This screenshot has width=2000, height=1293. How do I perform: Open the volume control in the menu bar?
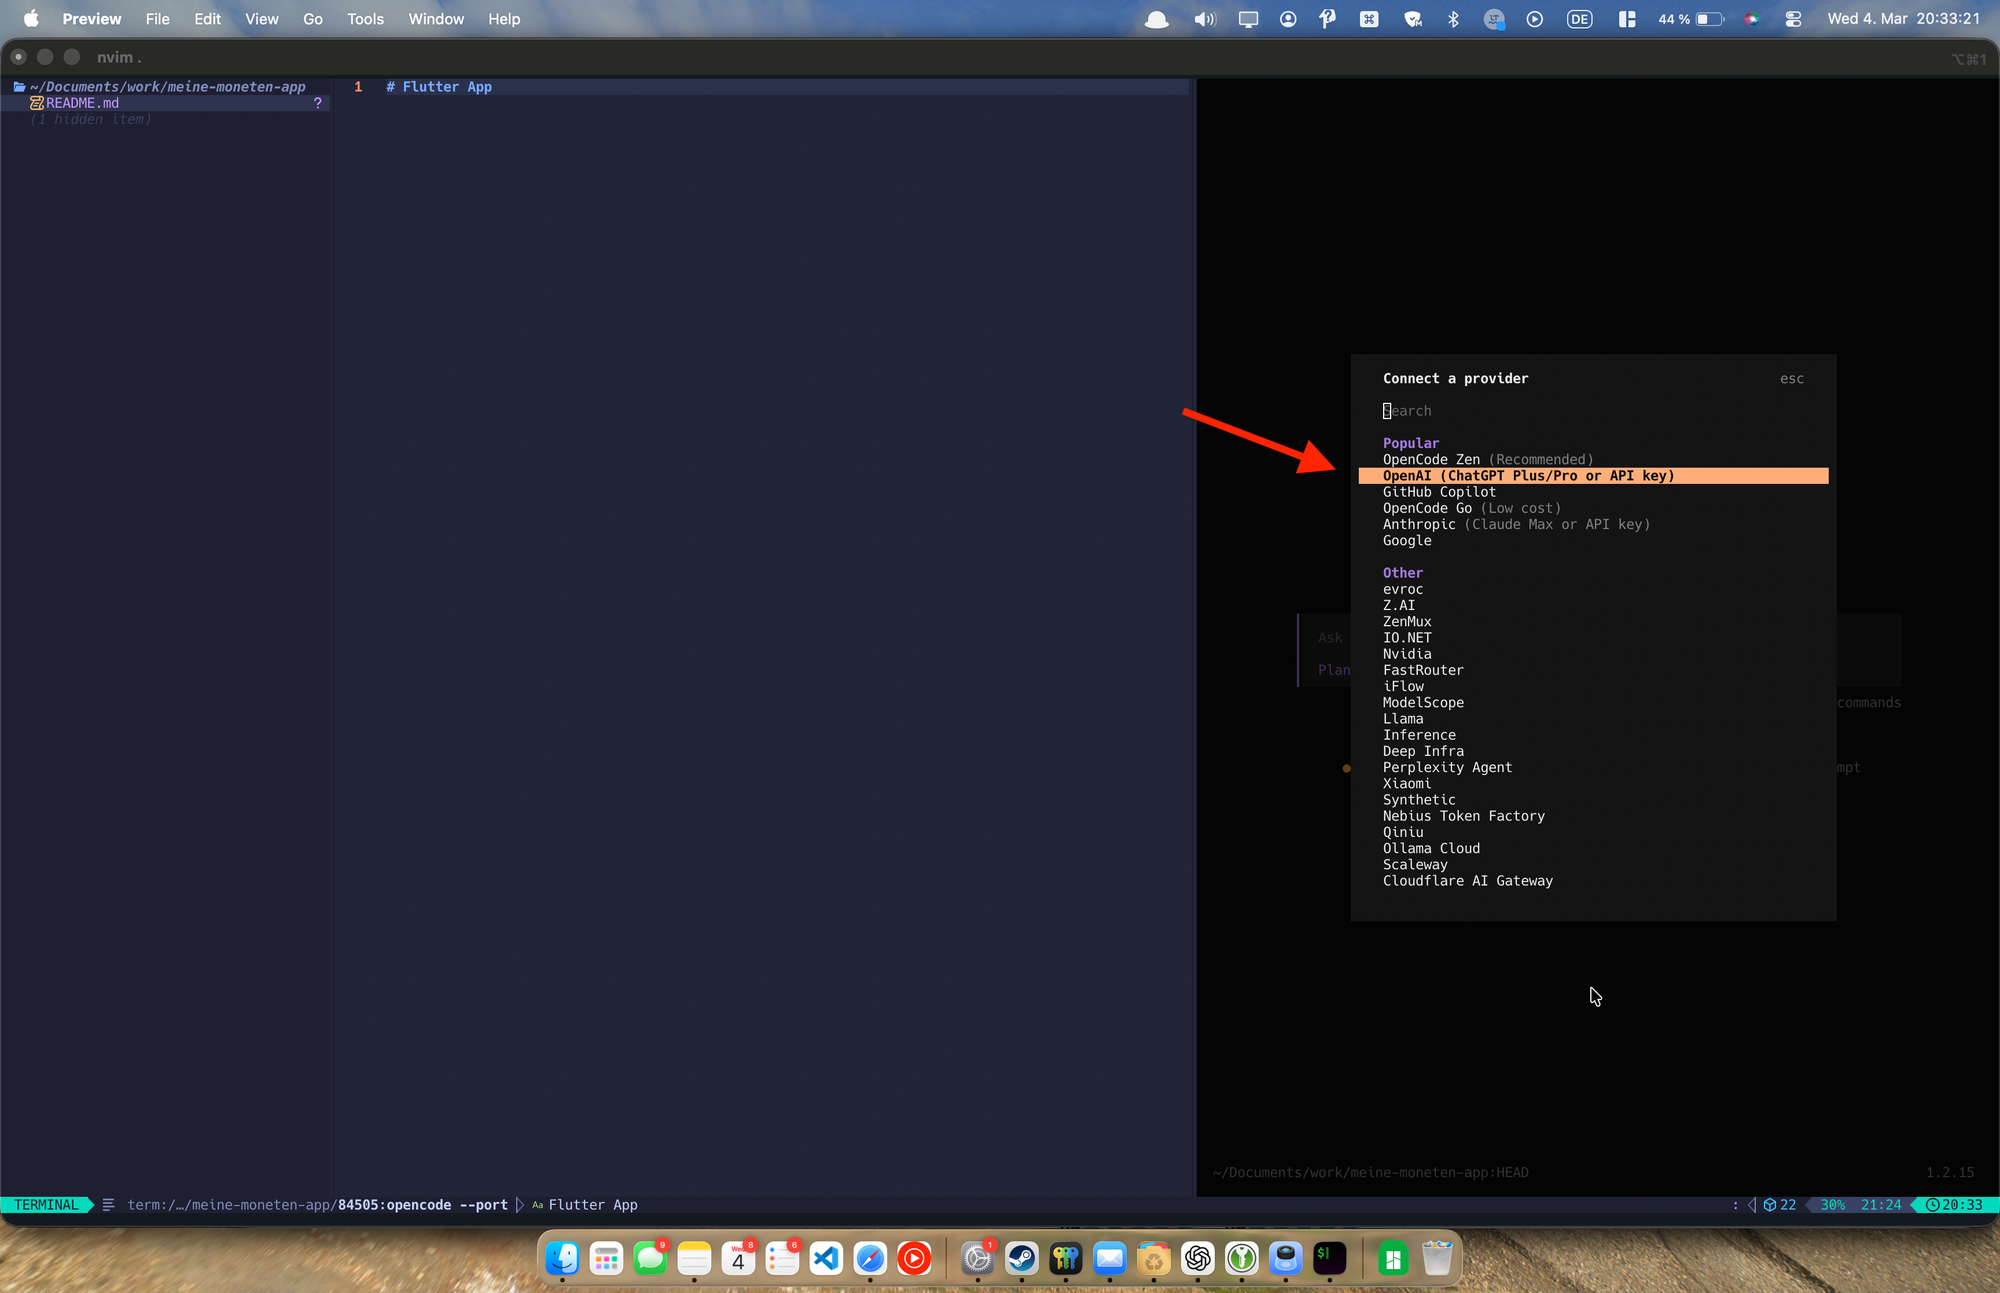pos(1204,19)
